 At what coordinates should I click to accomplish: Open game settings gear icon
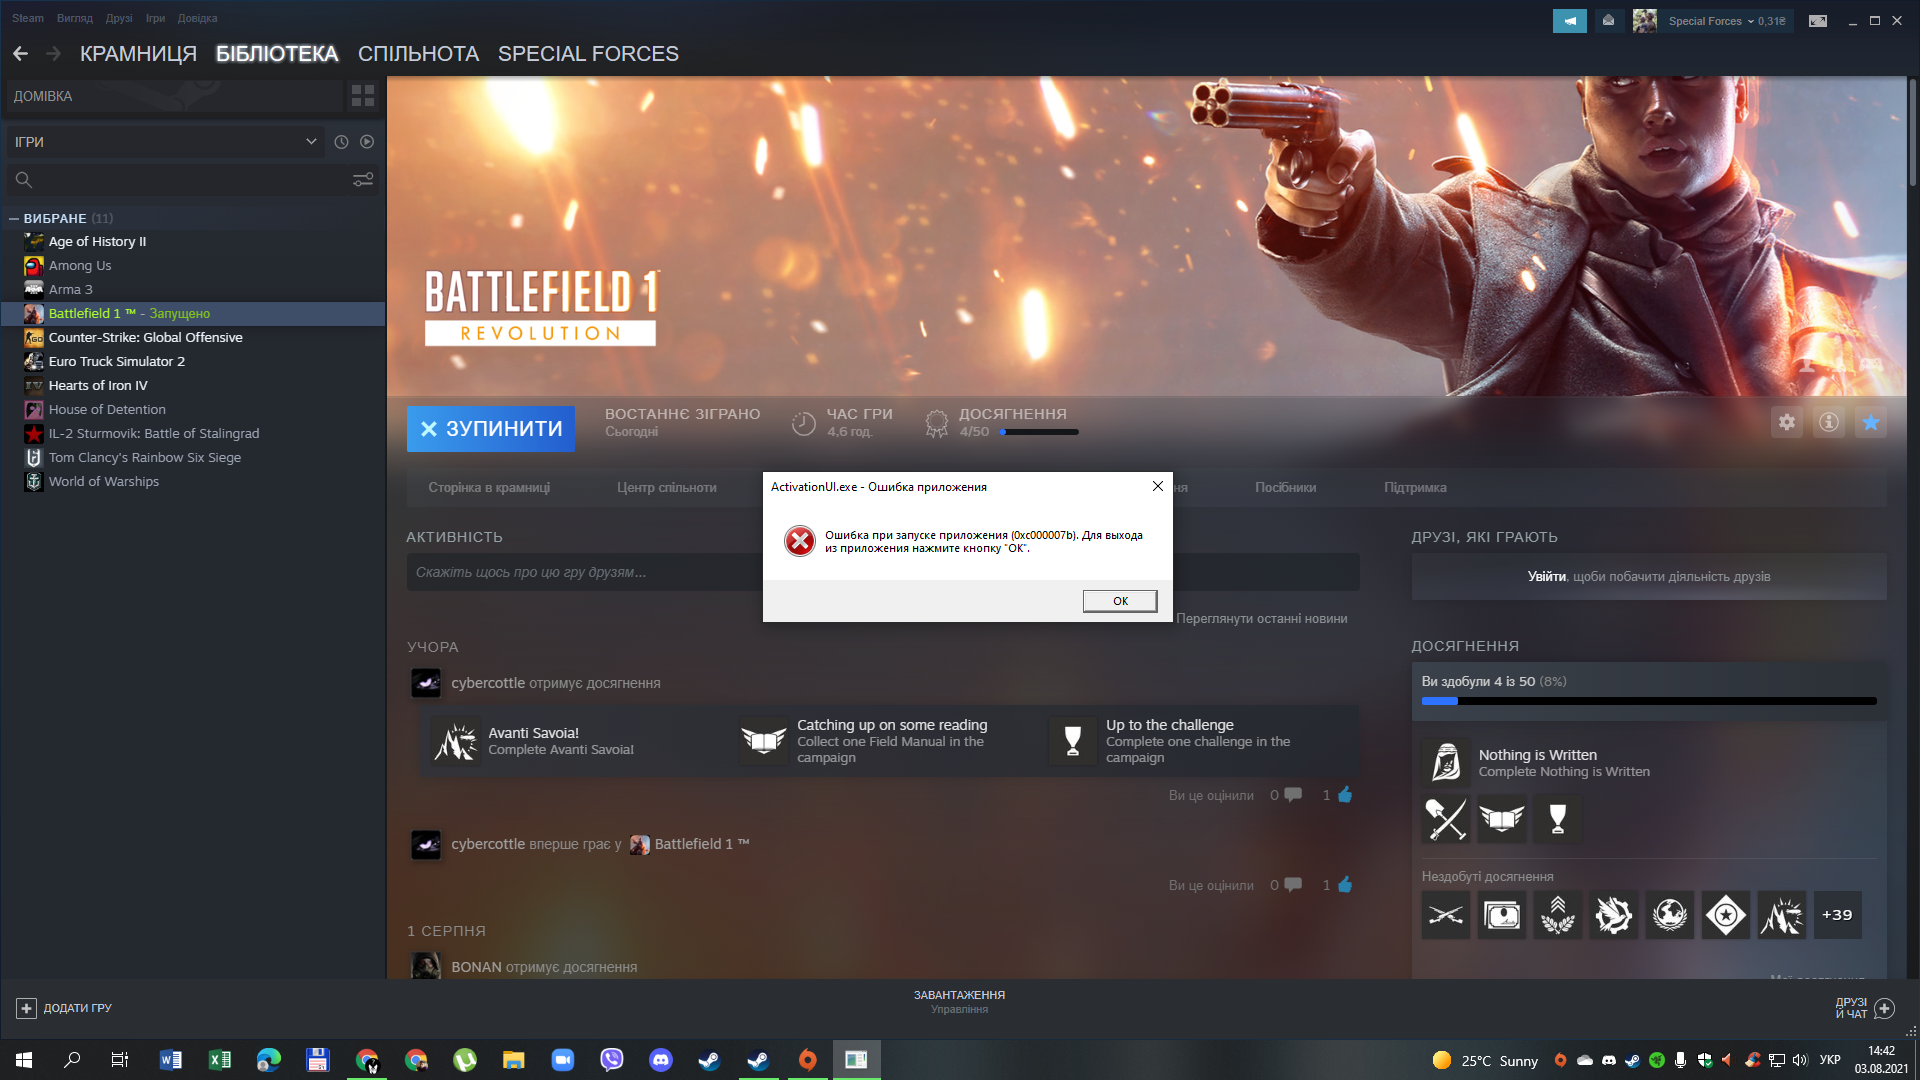tap(1787, 422)
